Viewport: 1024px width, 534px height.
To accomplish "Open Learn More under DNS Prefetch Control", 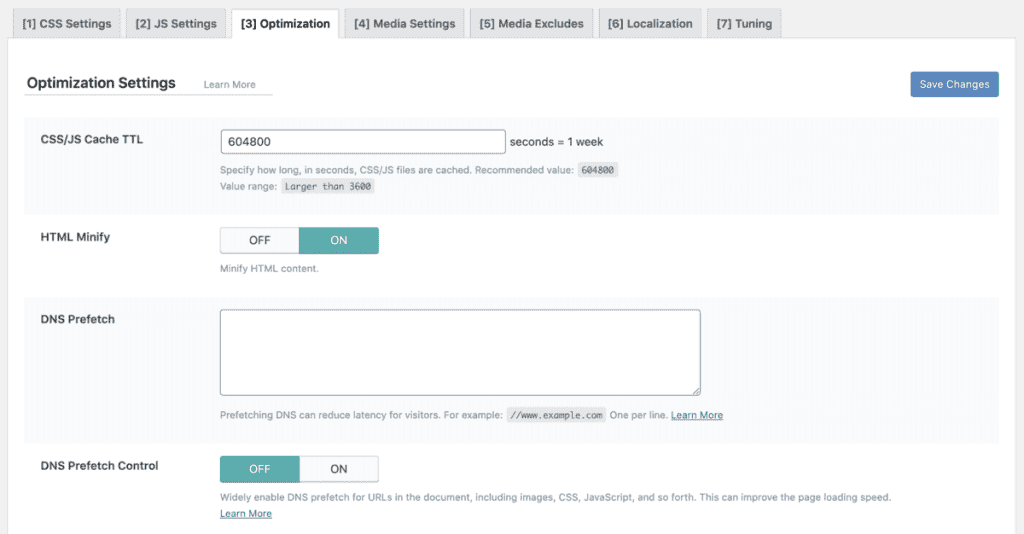I will click(x=246, y=514).
